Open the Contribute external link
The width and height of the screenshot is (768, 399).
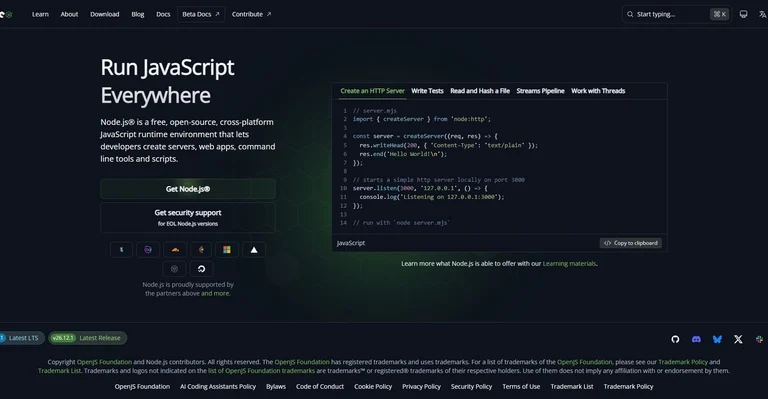(x=251, y=14)
